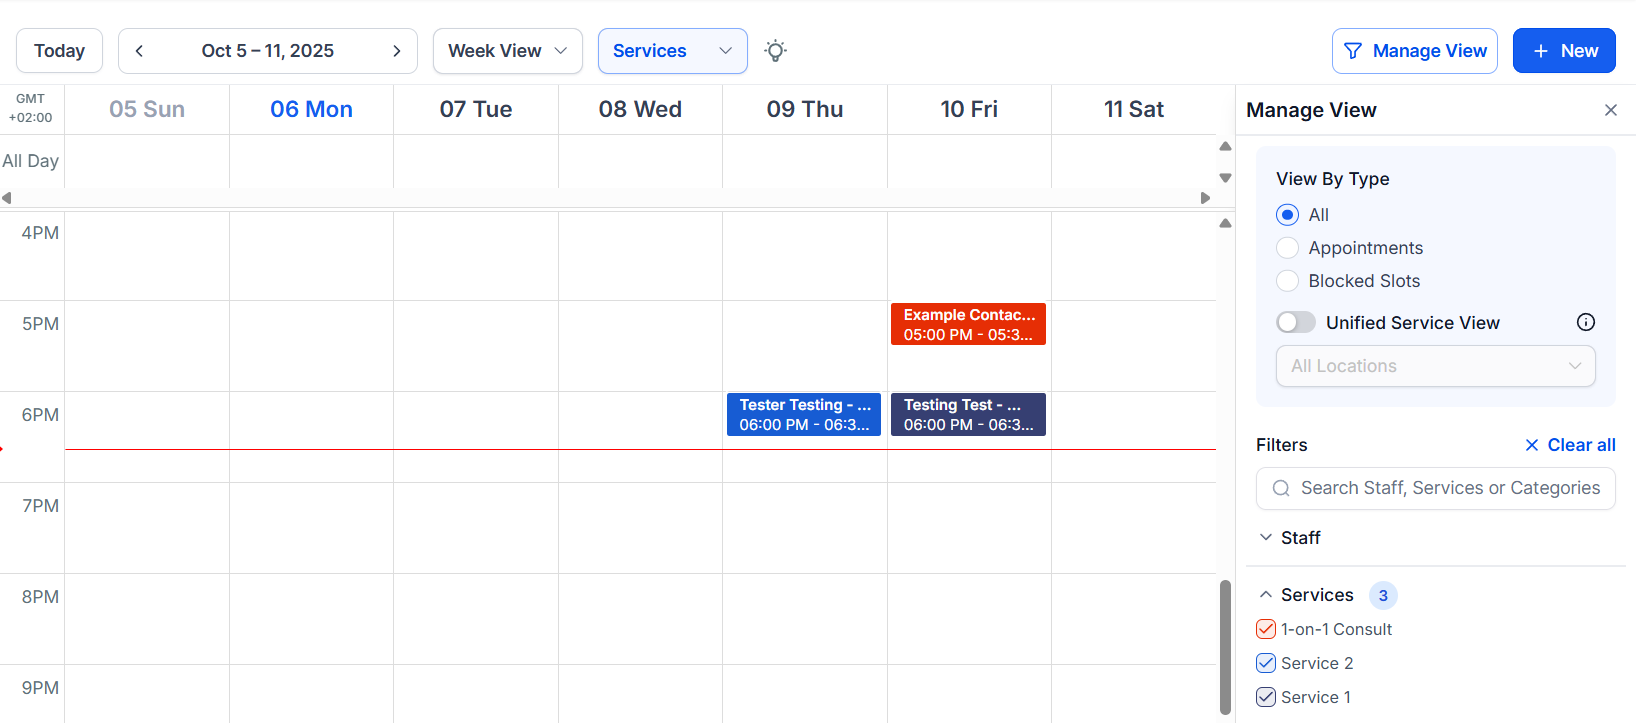Click the next week arrow
This screenshot has width=1636, height=723.
397,50
